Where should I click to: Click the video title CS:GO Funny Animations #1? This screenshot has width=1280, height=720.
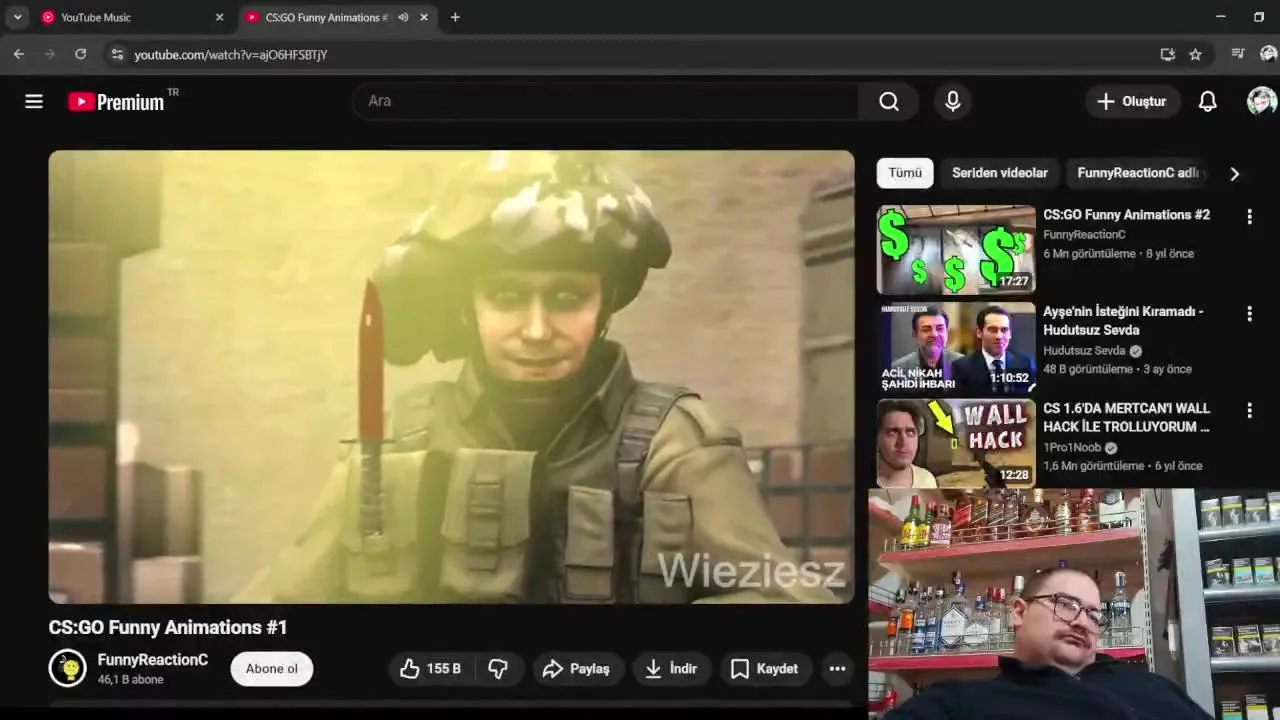coord(168,628)
